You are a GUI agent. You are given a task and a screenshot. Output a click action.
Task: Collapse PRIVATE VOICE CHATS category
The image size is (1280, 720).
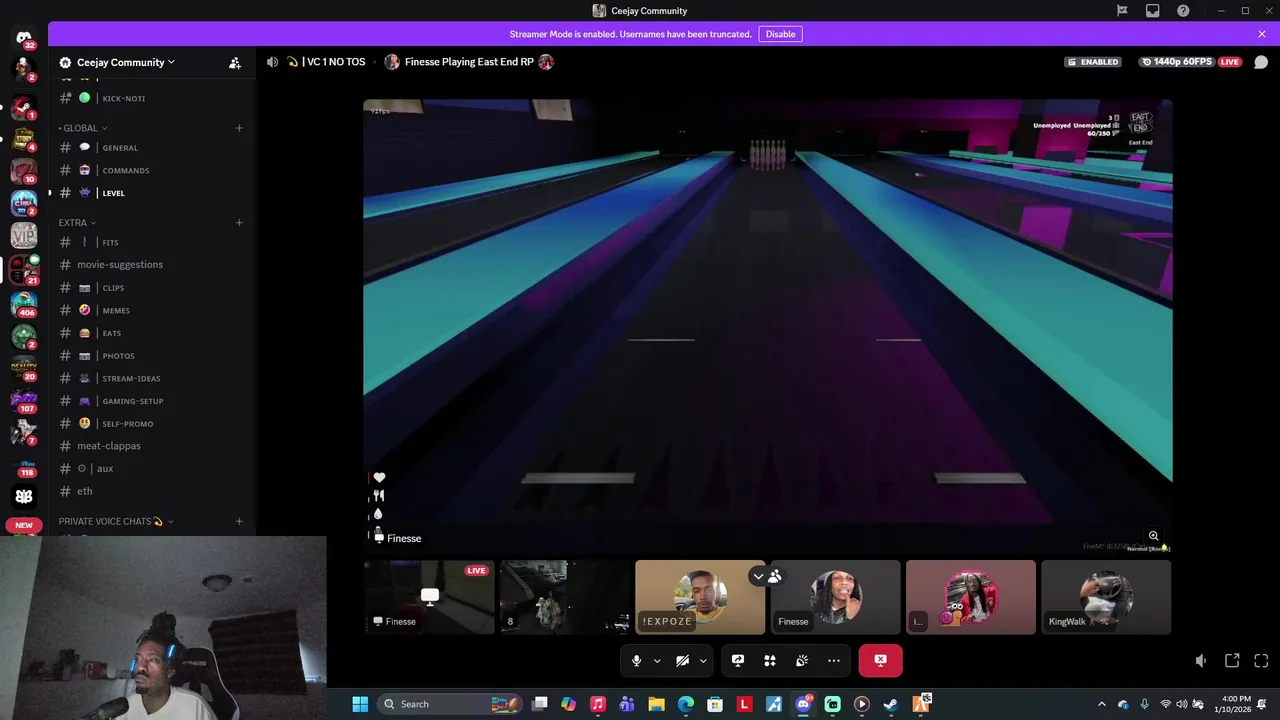[x=115, y=521]
